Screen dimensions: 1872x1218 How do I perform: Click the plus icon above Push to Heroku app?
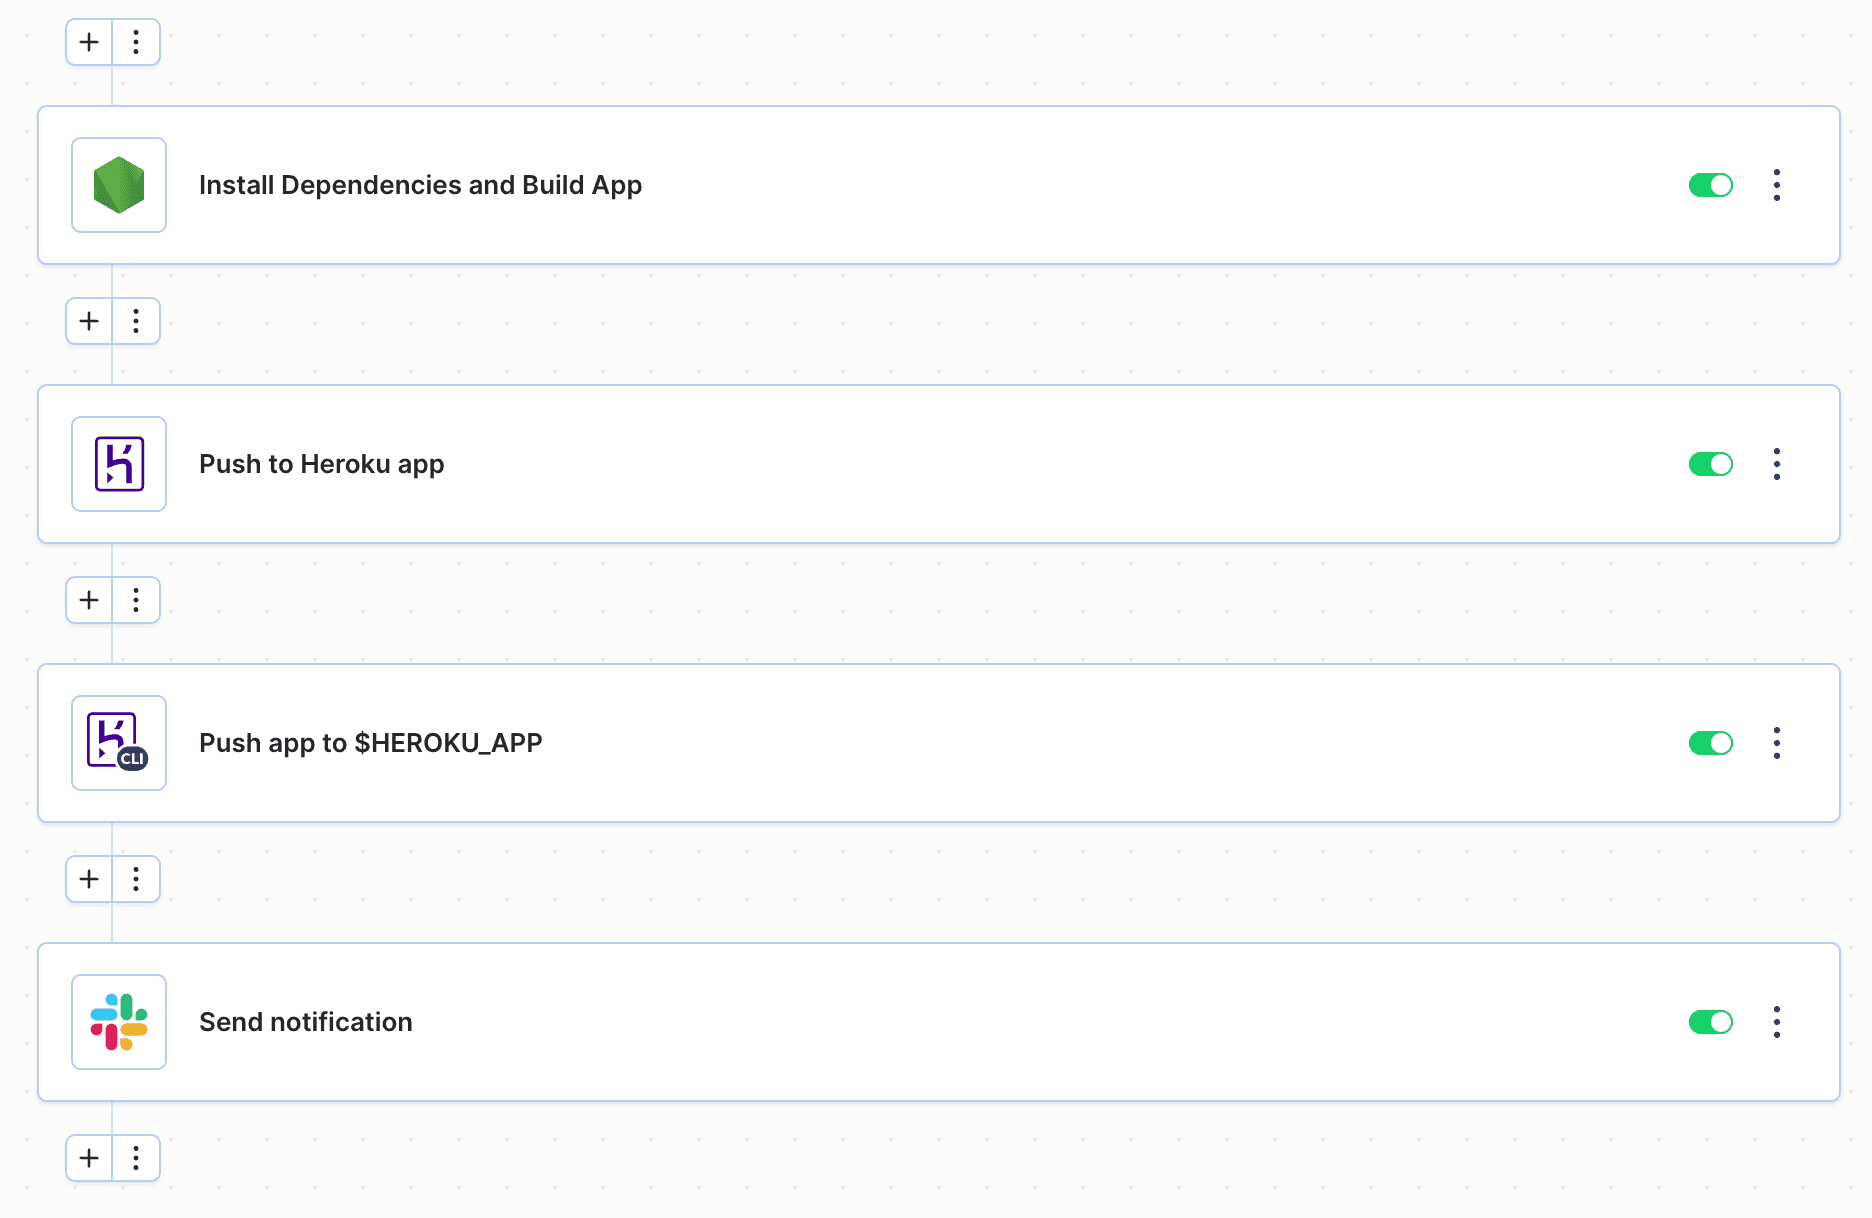(88, 321)
